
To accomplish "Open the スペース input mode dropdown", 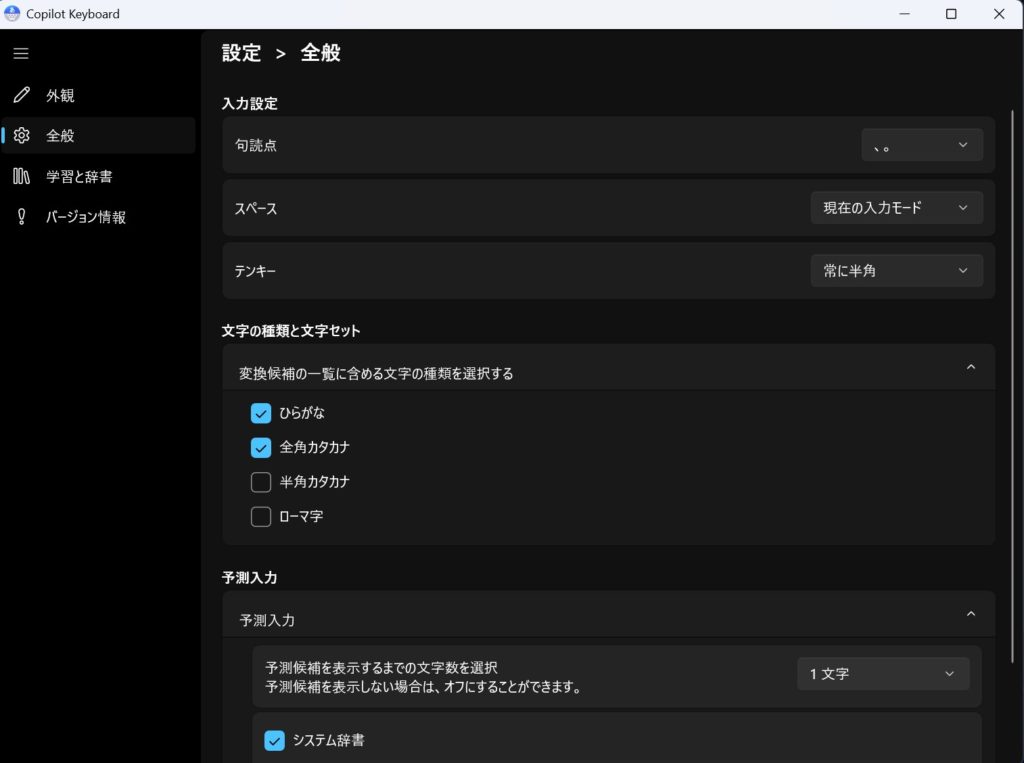I will click(x=896, y=207).
